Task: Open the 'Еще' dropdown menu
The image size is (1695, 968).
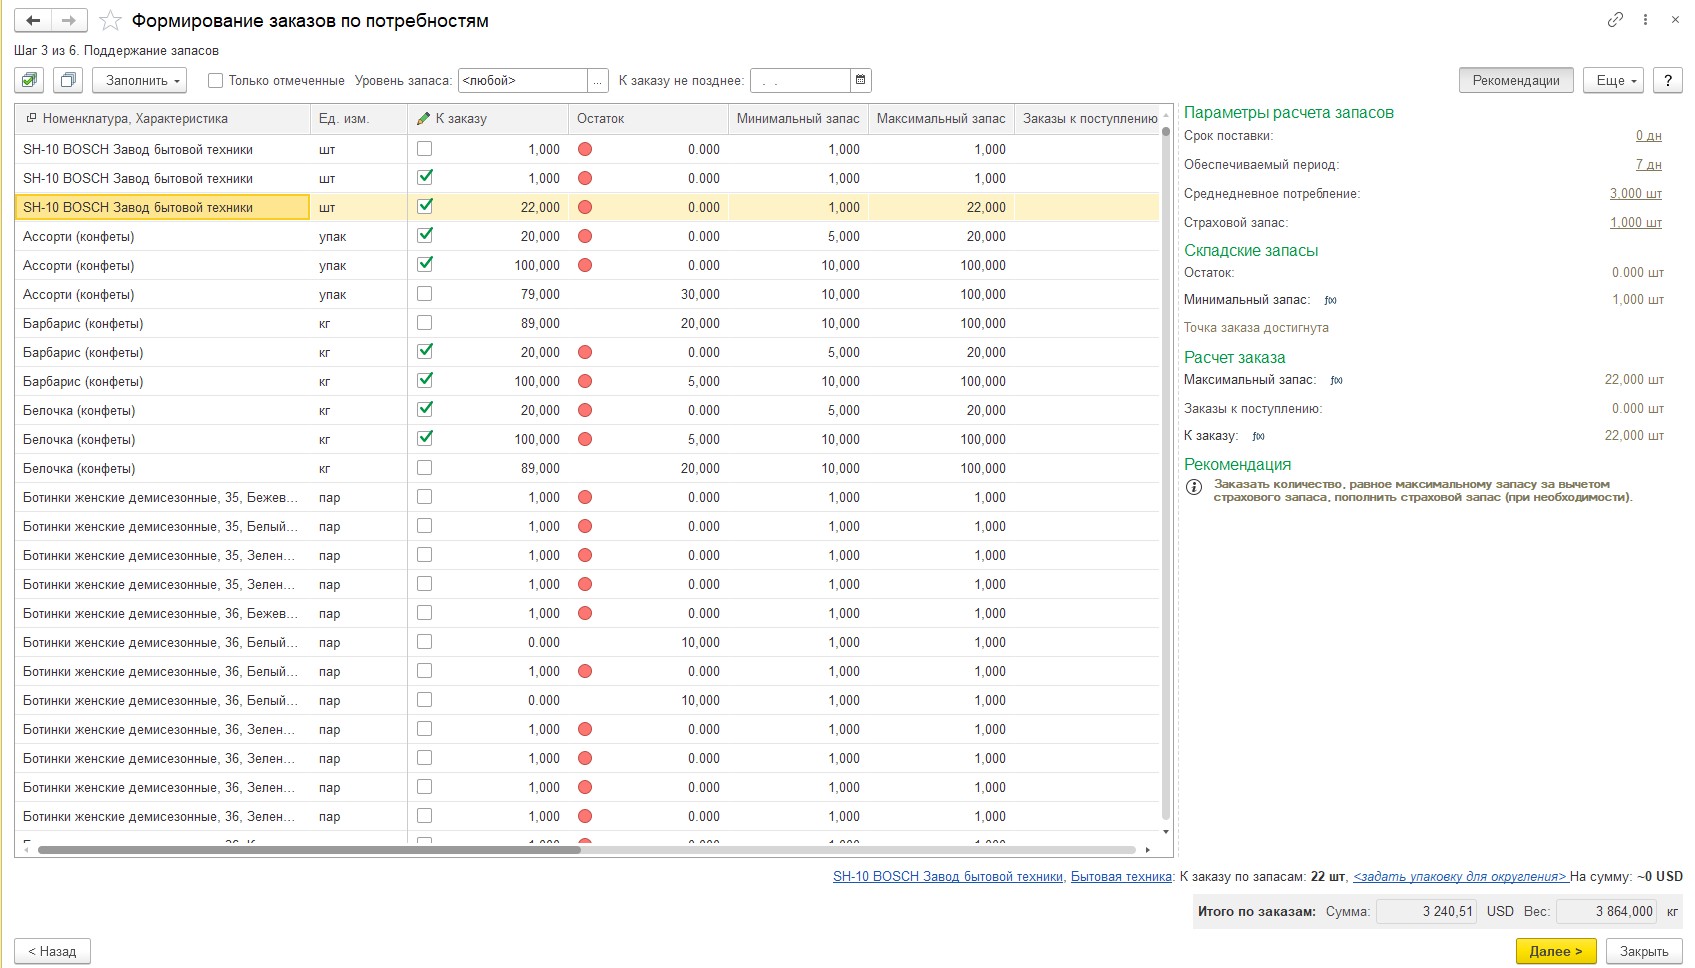Action: coord(1613,80)
